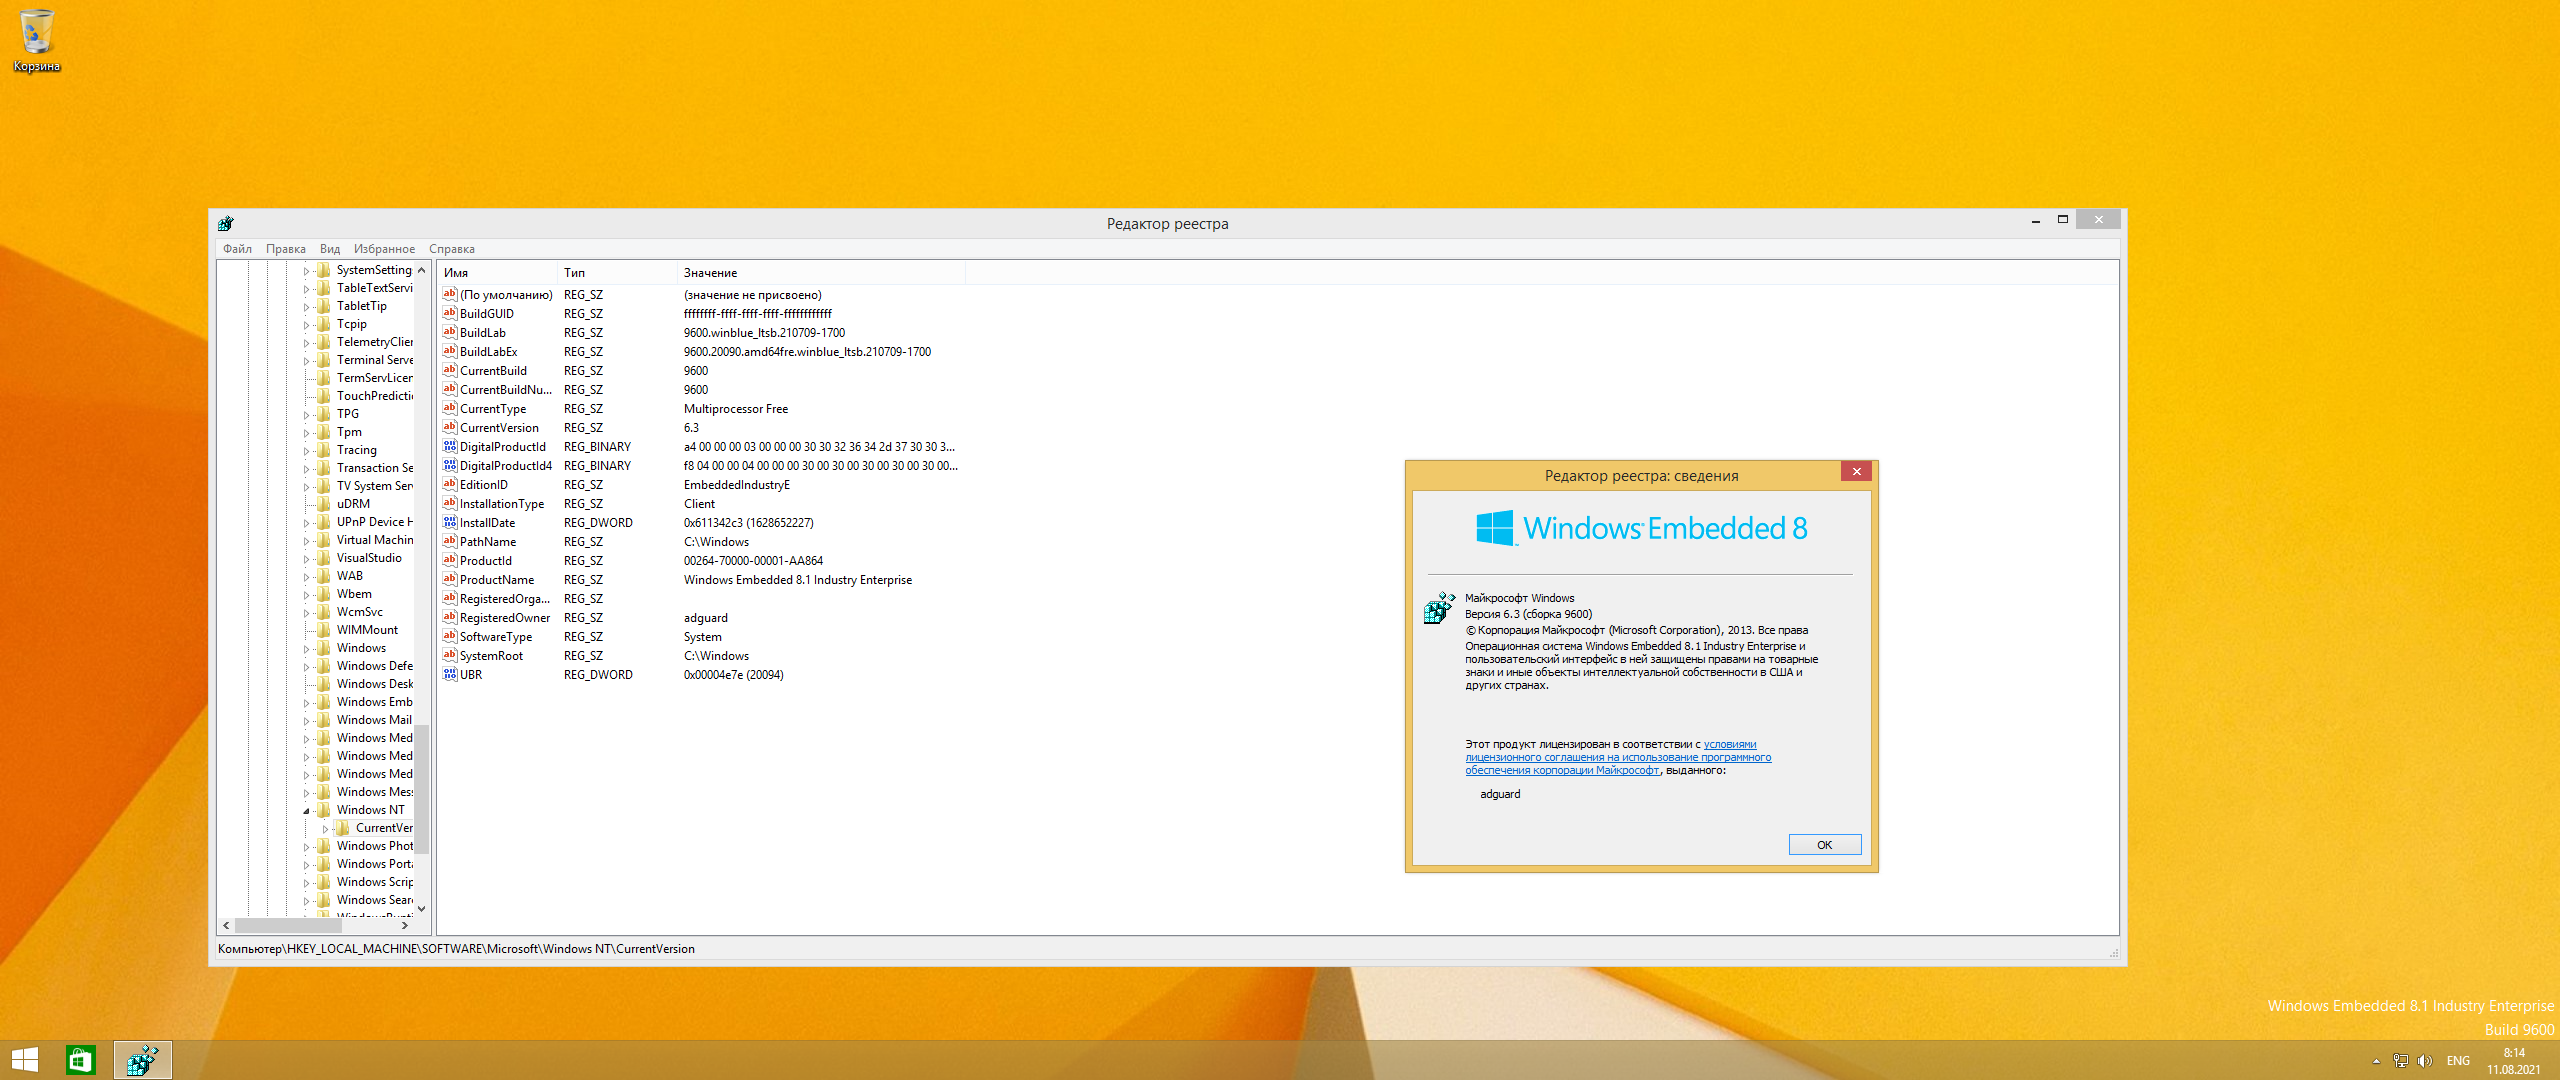Click the BuildGUID value icon
The height and width of the screenshot is (1080, 2560).
450,313
